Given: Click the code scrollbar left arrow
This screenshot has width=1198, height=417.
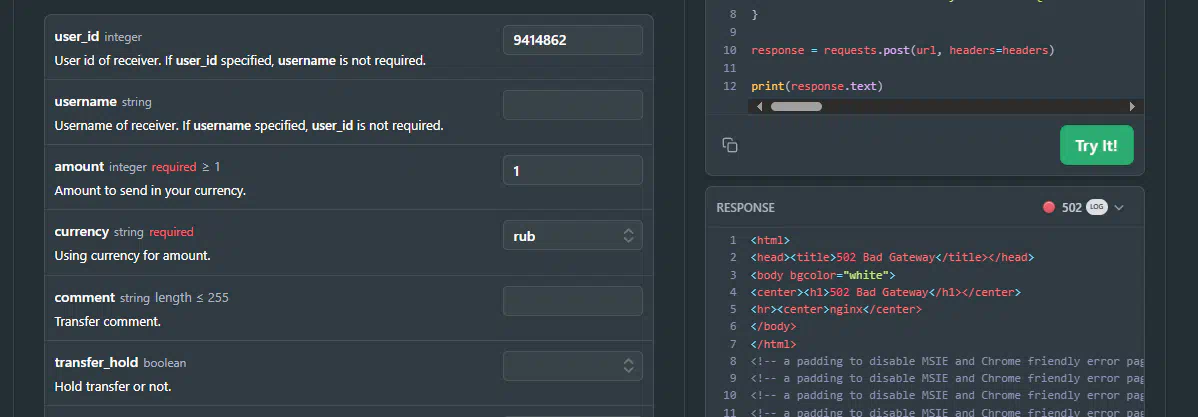Looking at the screenshot, I should pyautogui.click(x=759, y=106).
